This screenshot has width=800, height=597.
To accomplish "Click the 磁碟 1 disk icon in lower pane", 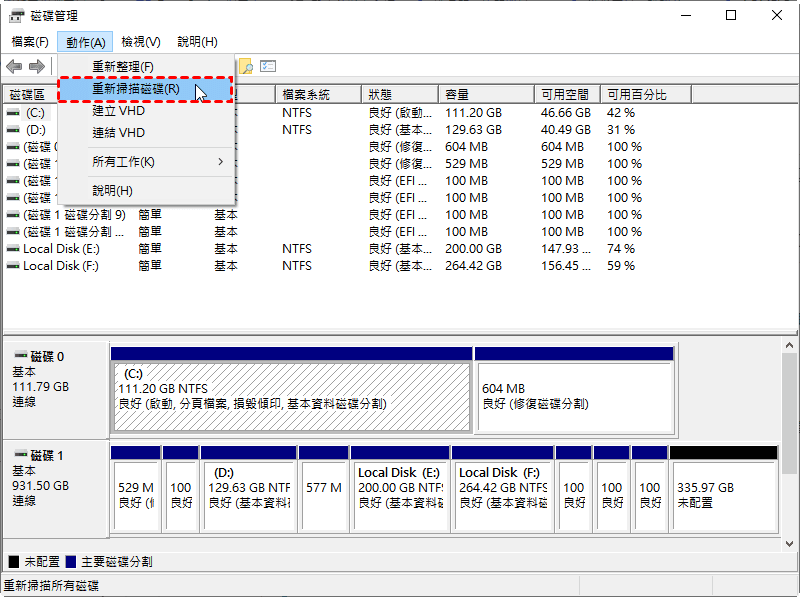I will click(x=20, y=456).
